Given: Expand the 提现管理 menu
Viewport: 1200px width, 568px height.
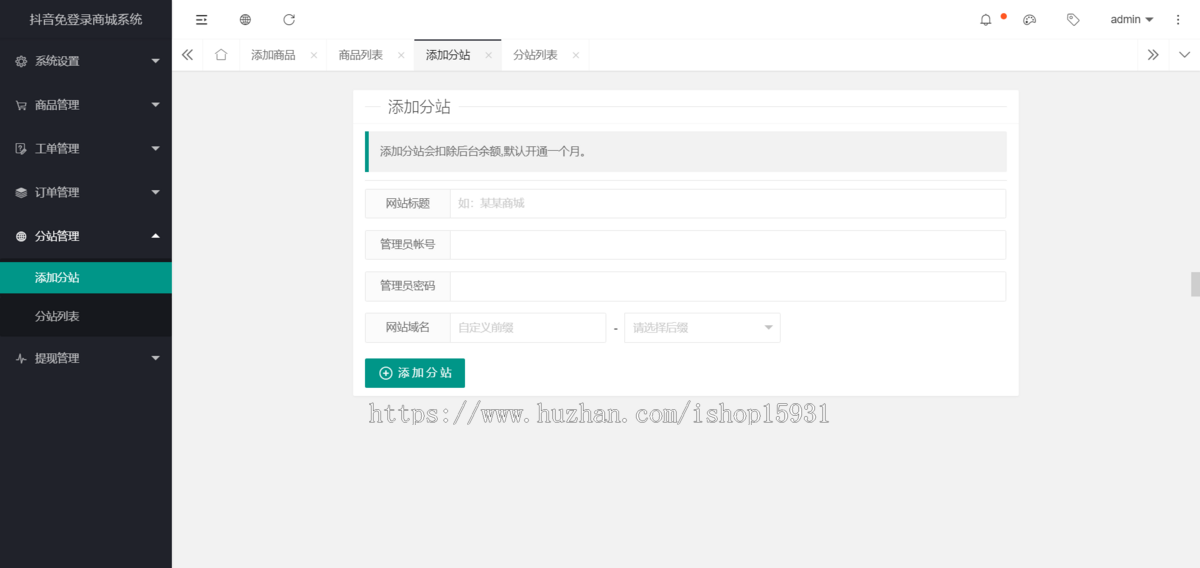Looking at the screenshot, I should tap(155, 358).
